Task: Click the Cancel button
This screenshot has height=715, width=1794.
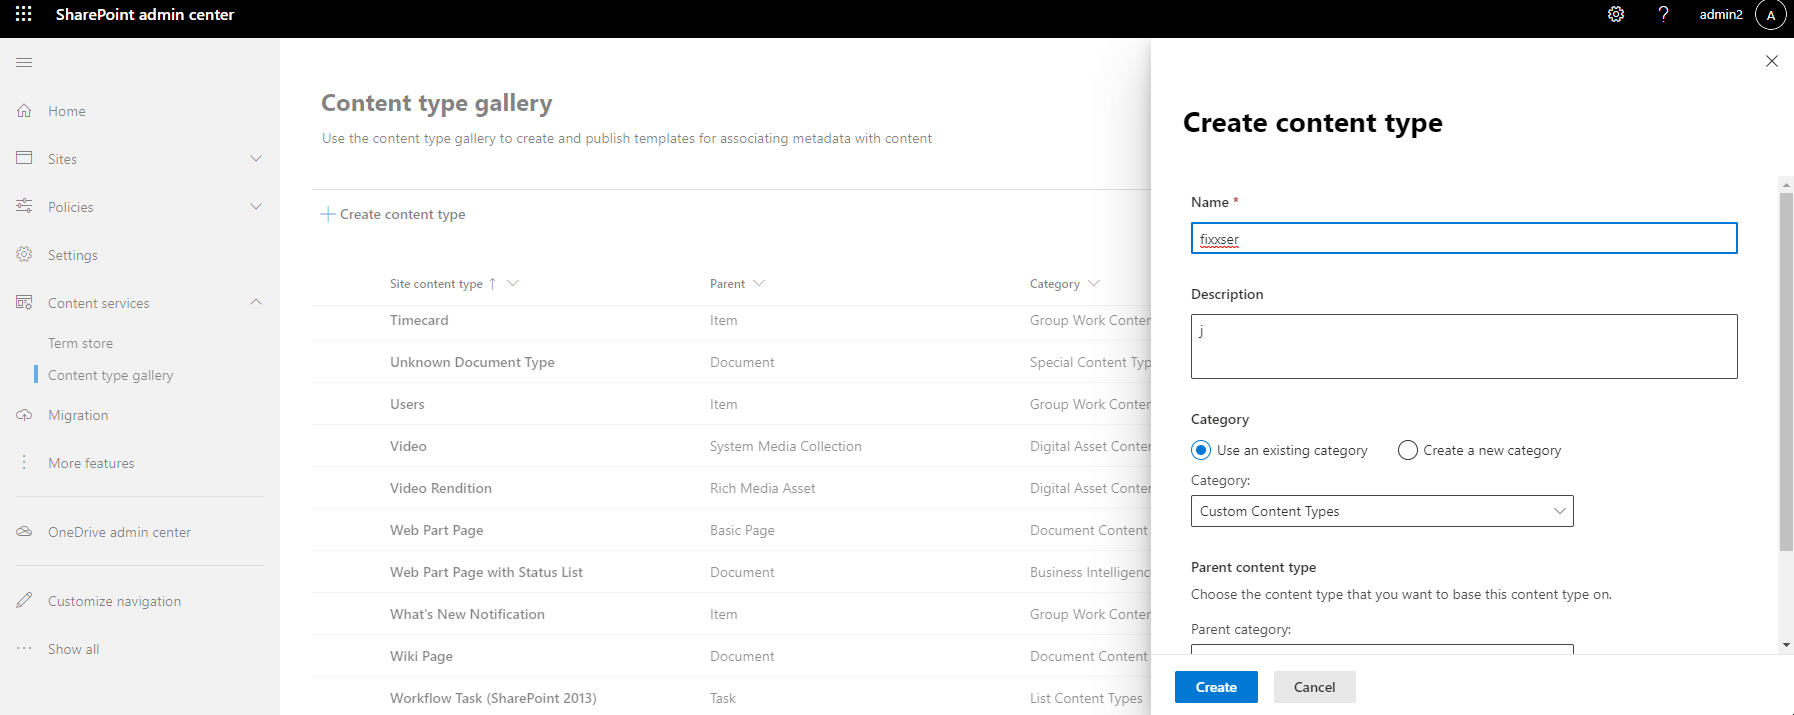Action: (1314, 687)
